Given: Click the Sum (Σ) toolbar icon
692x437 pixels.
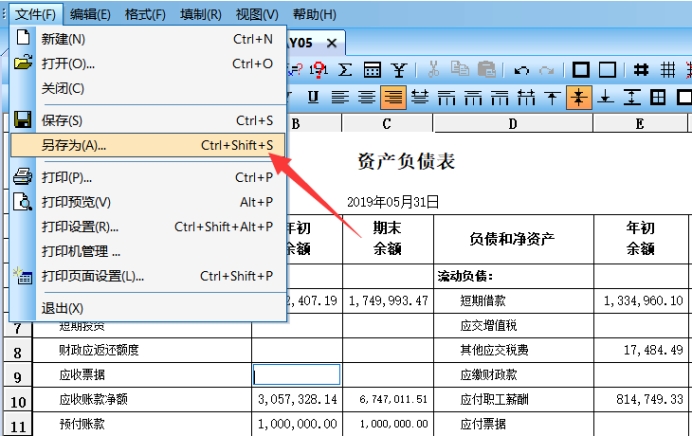Looking at the screenshot, I should tap(346, 70).
